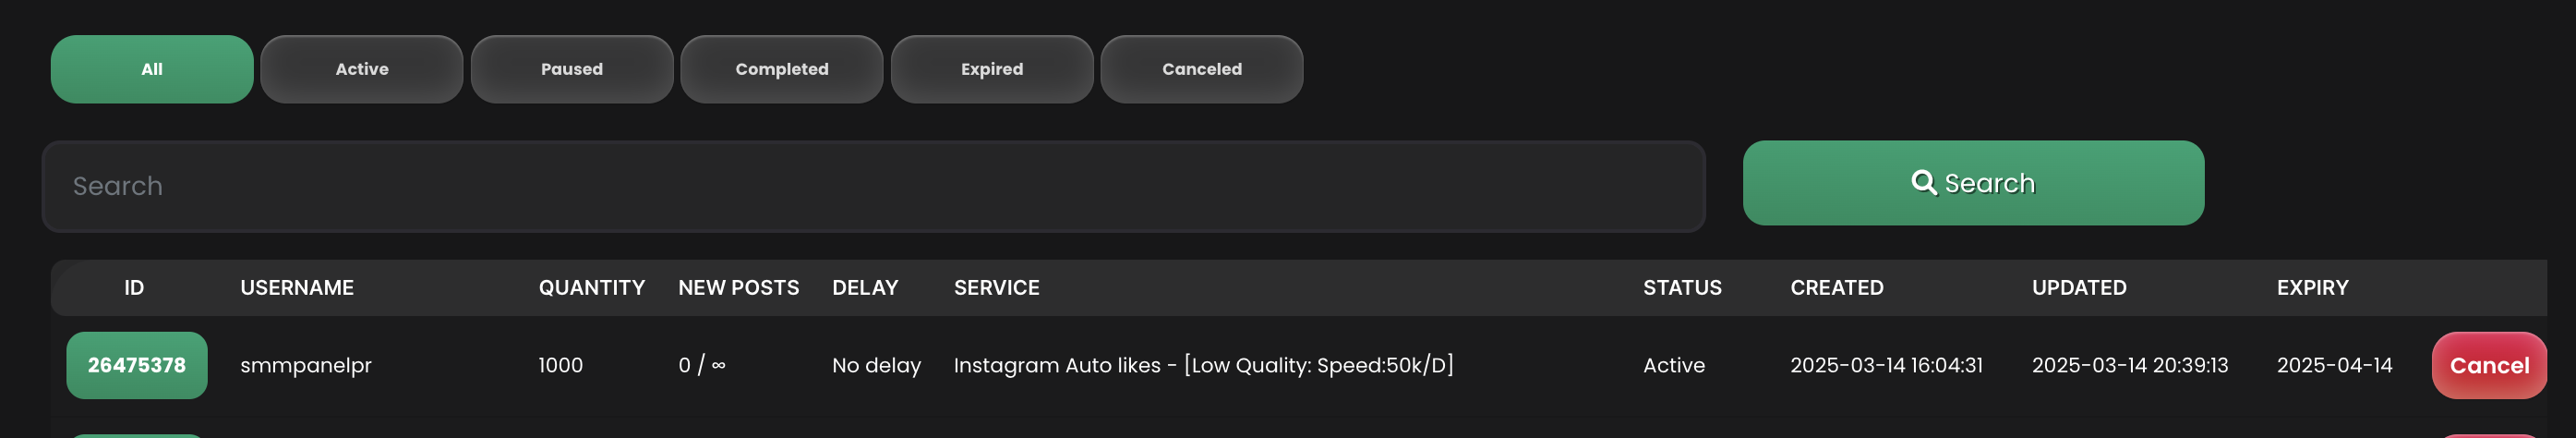View the Expired subscriptions tab
2576x438 pixels.
992,69
